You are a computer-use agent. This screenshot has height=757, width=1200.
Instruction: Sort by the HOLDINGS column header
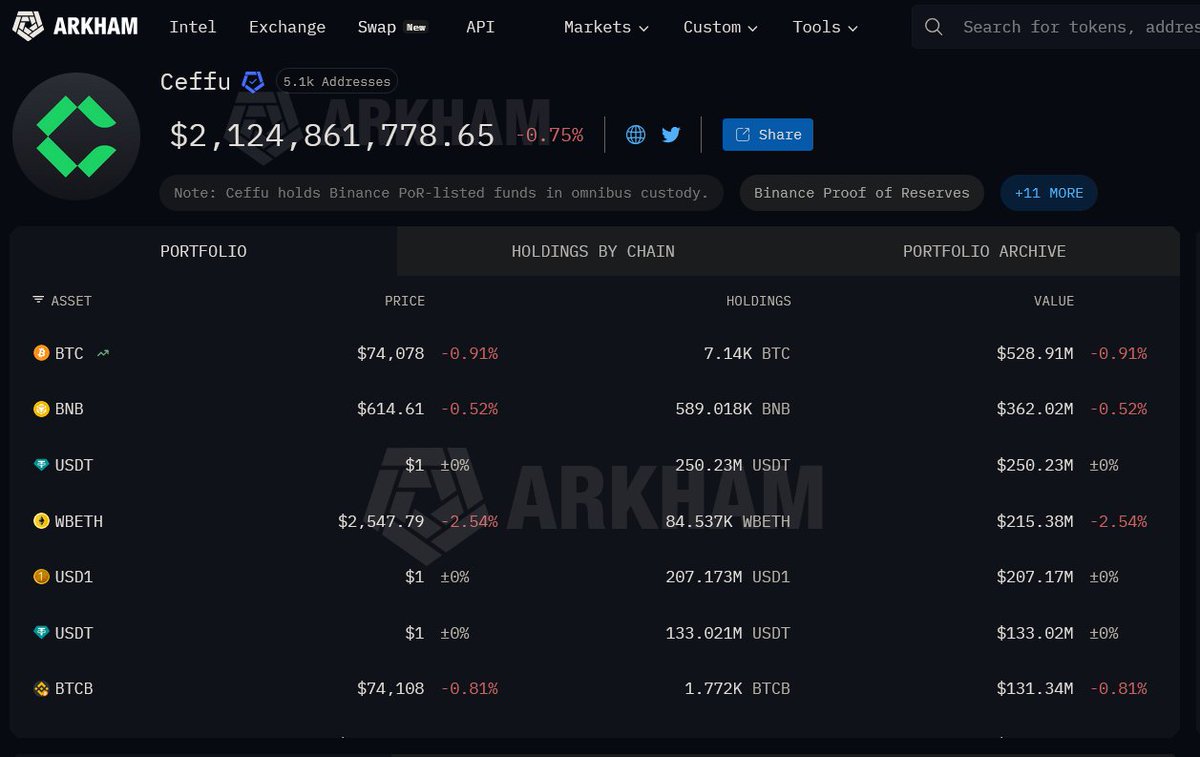coord(758,300)
